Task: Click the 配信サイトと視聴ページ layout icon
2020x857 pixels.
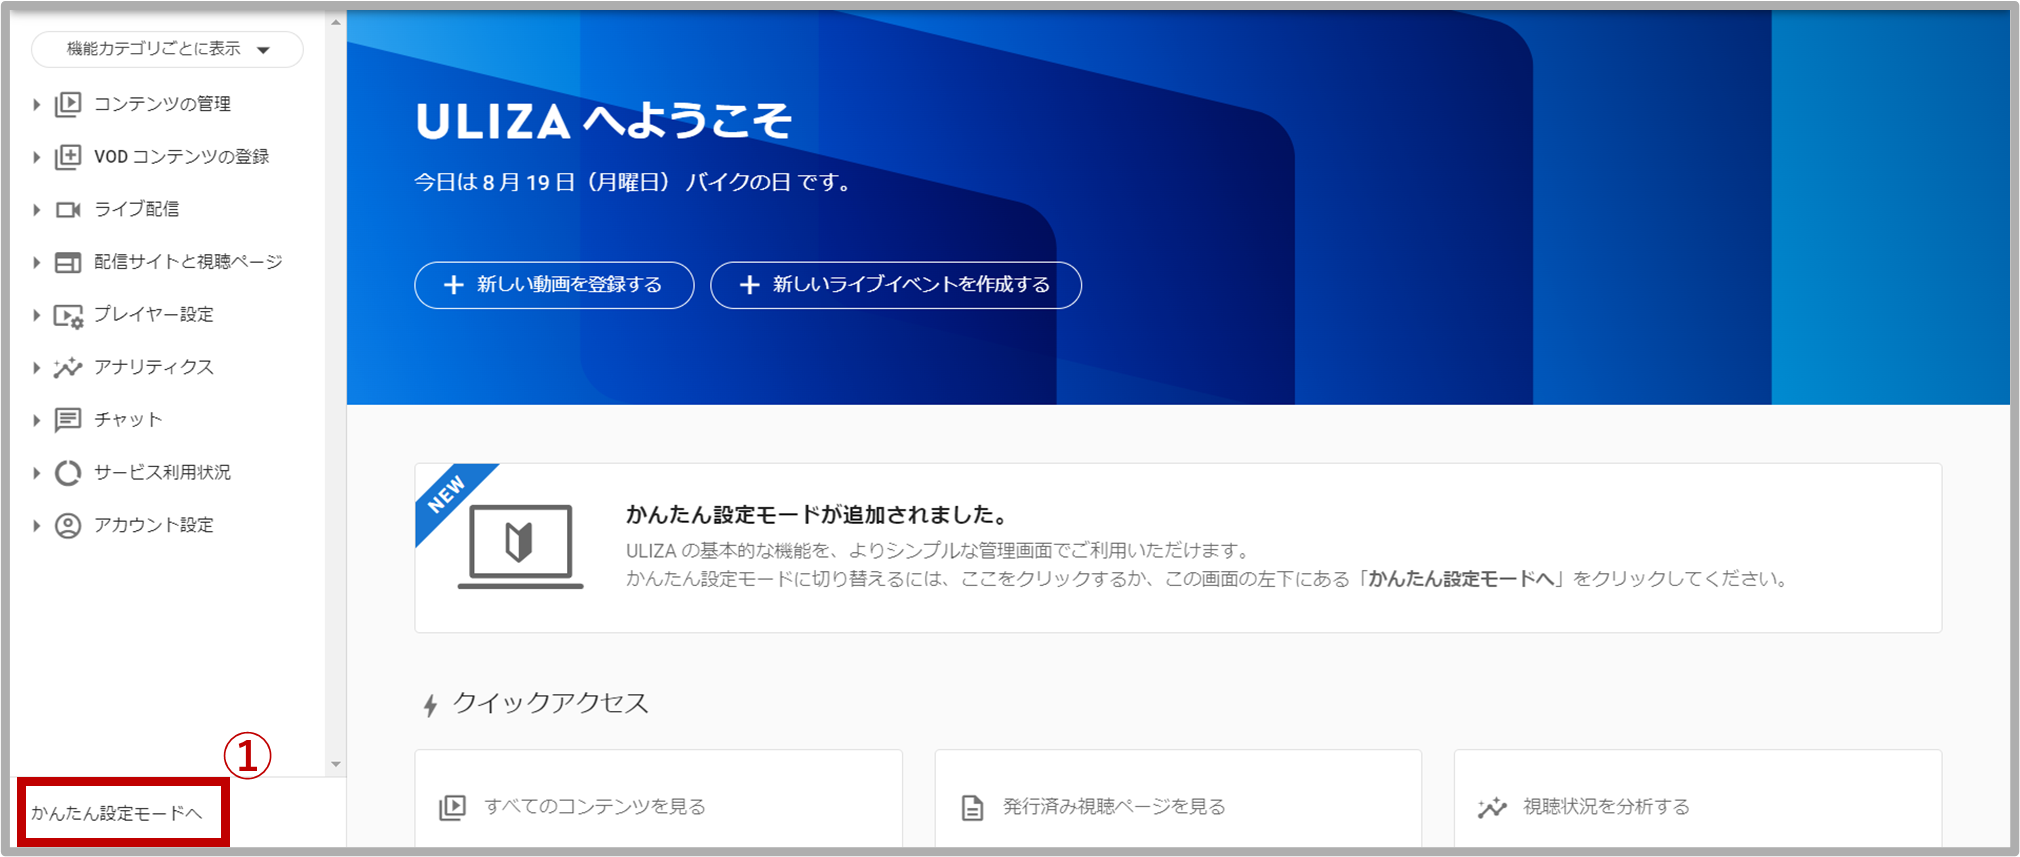Action: click(x=68, y=262)
